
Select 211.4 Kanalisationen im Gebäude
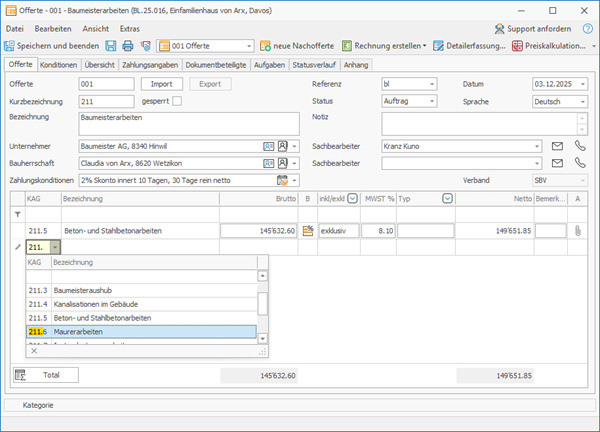click(x=141, y=304)
